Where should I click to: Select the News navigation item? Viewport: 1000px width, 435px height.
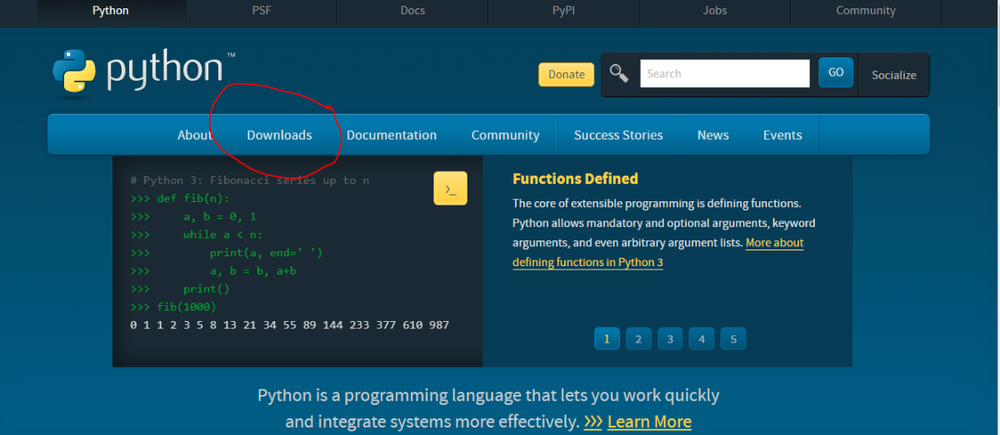[713, 135]
